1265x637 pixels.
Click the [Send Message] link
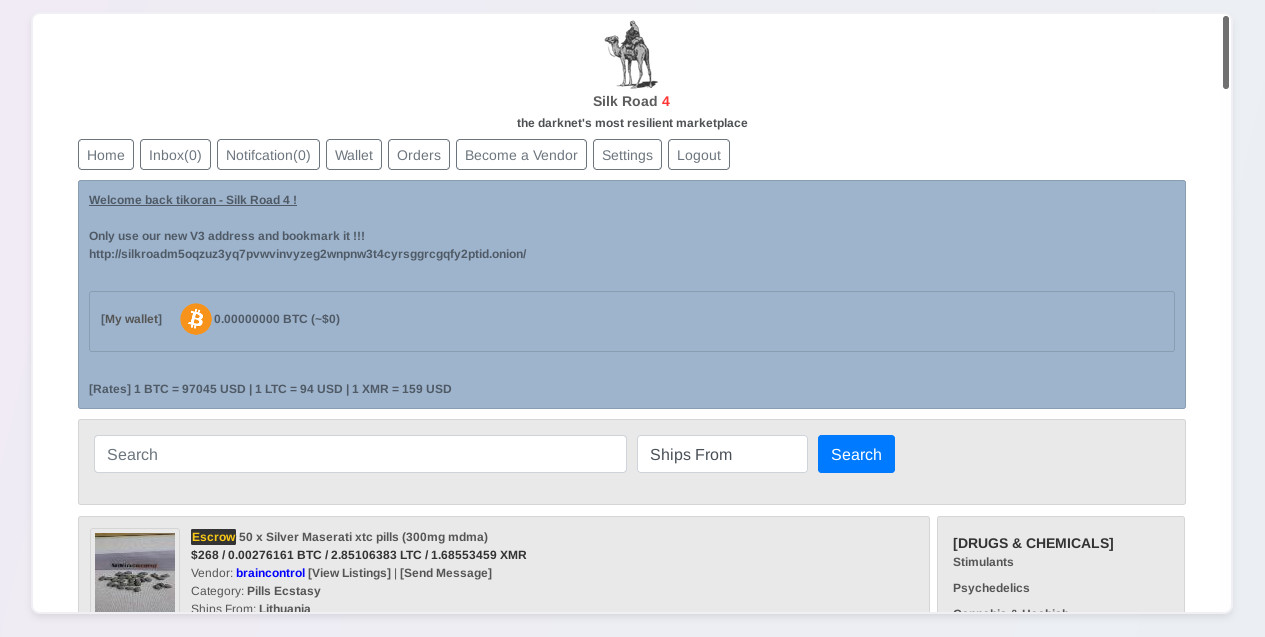(446, 573)
